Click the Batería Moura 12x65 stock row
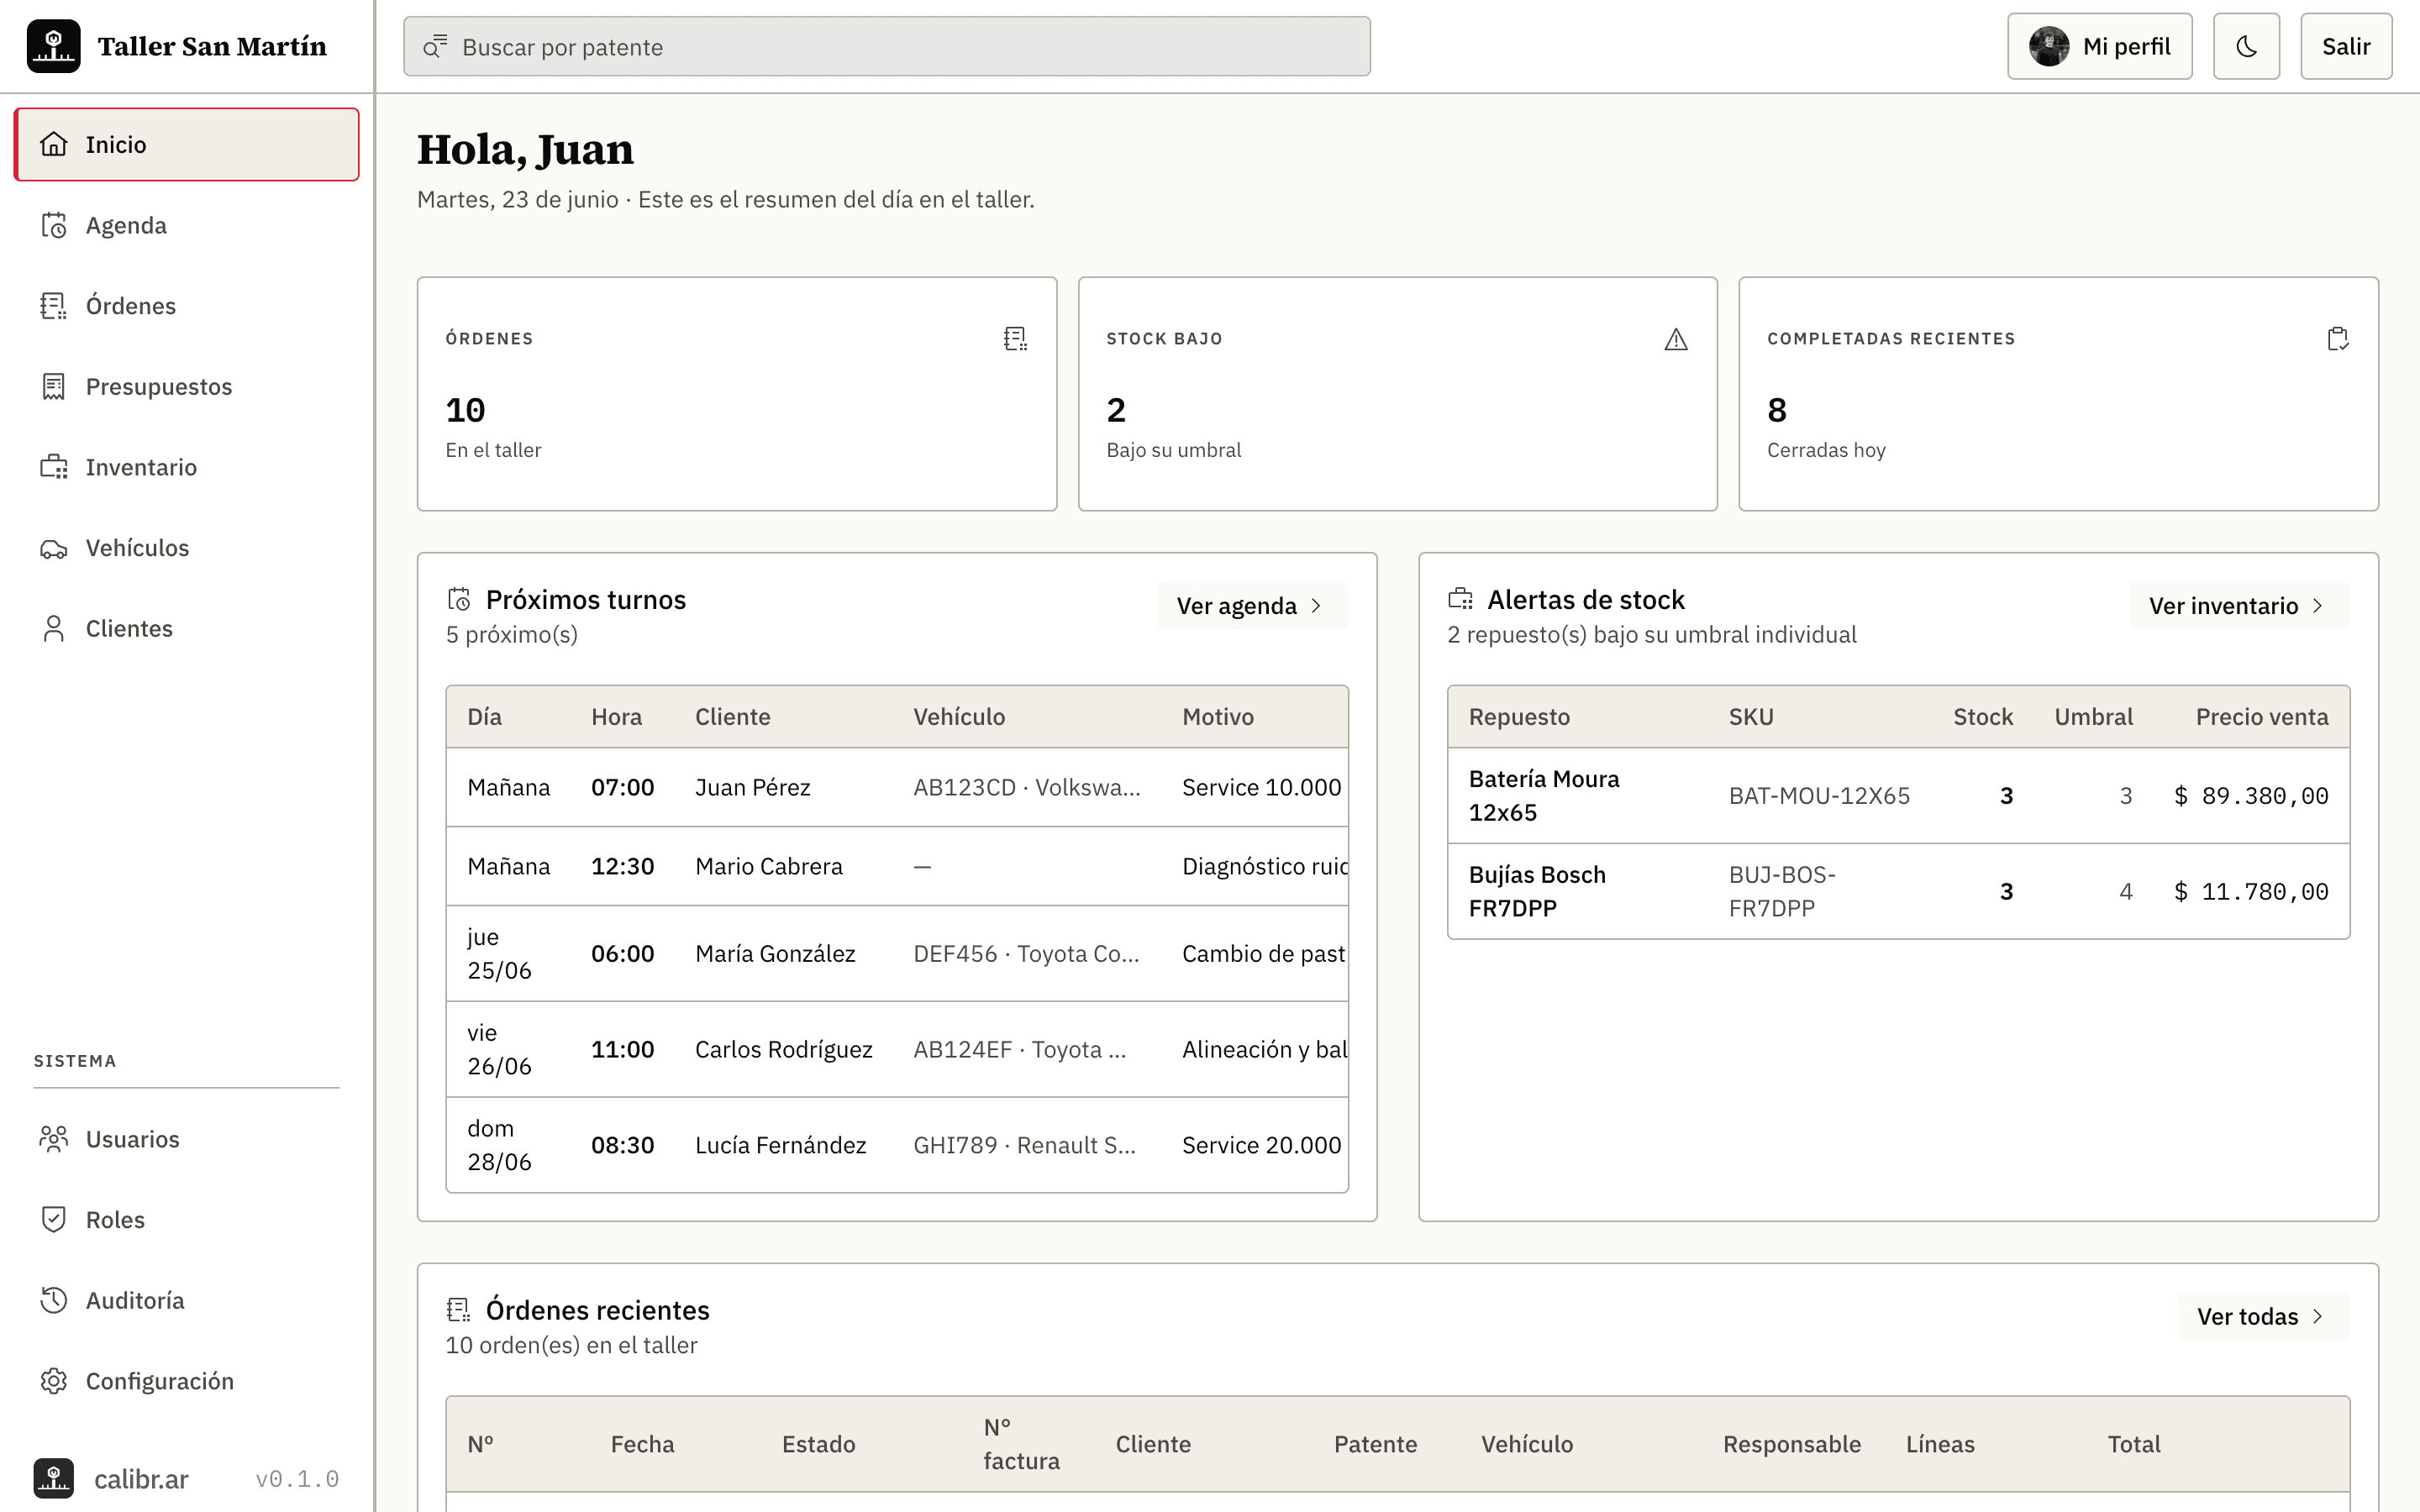Viewport: 2420px width, 1512px height. [x=1898, y=796]
